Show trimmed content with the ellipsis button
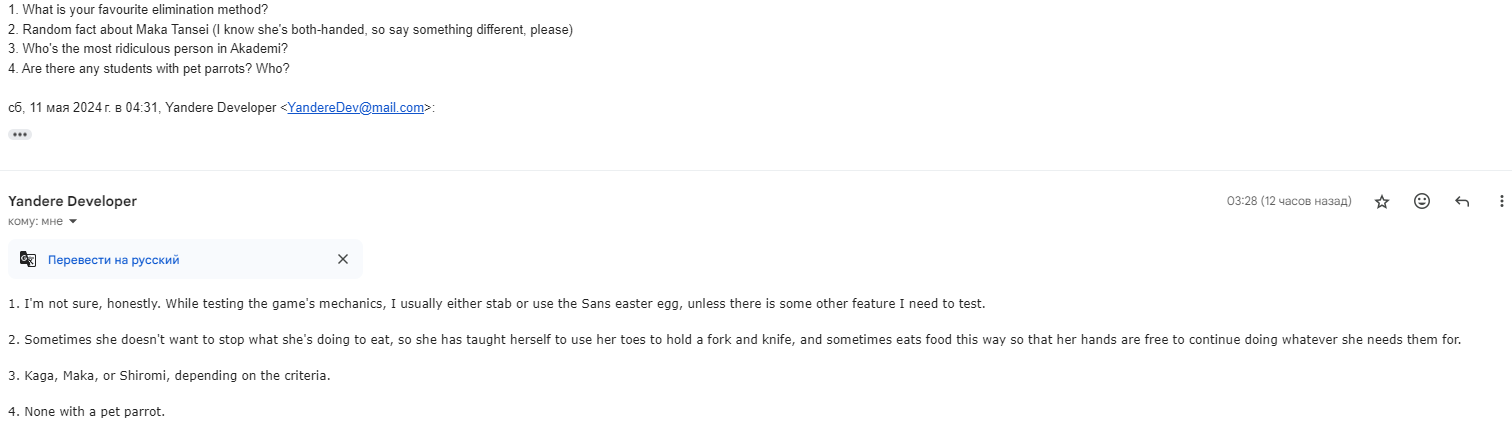Viewport: 1512px width, 434px height. tap(20, 134)
